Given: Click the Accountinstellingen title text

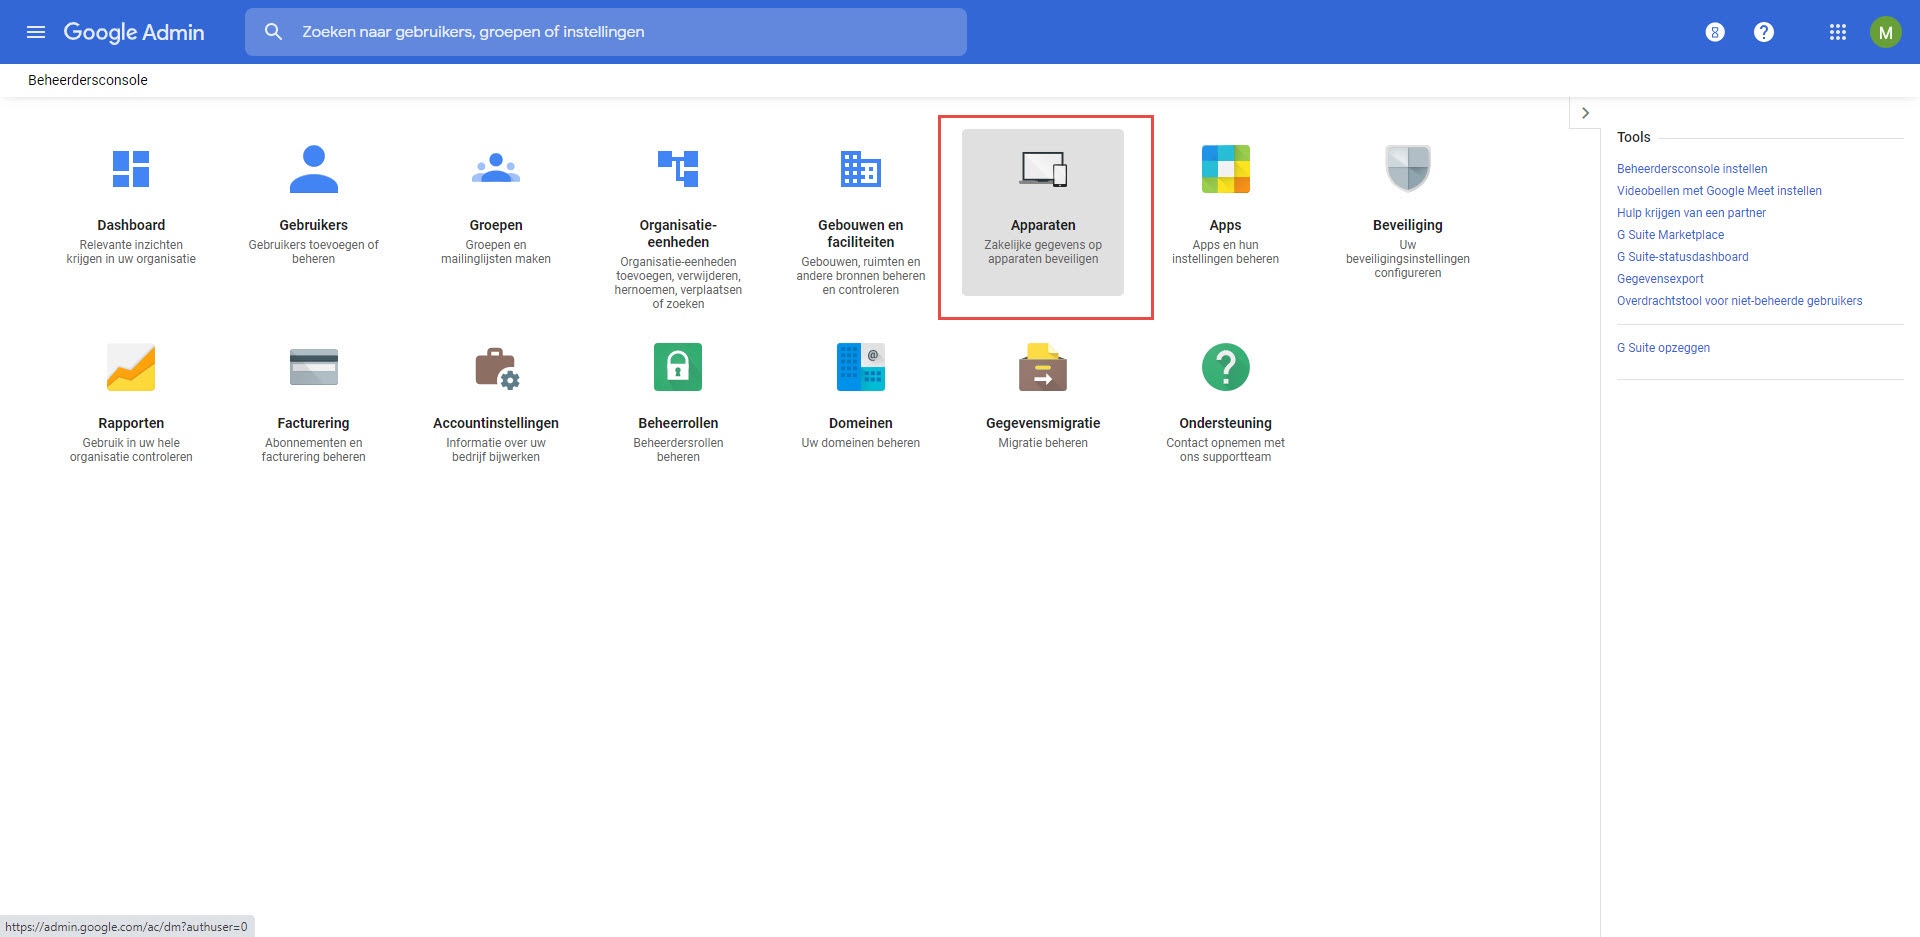Looking at the screenshot, I should click(496, 423).
